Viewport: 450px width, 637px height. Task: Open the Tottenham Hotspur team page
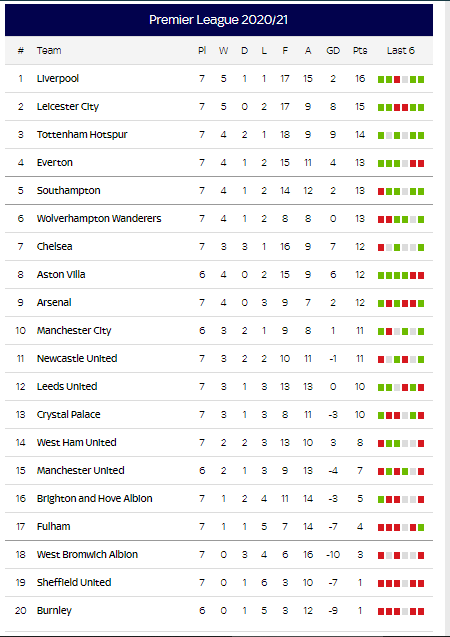[x=82, y=134]
